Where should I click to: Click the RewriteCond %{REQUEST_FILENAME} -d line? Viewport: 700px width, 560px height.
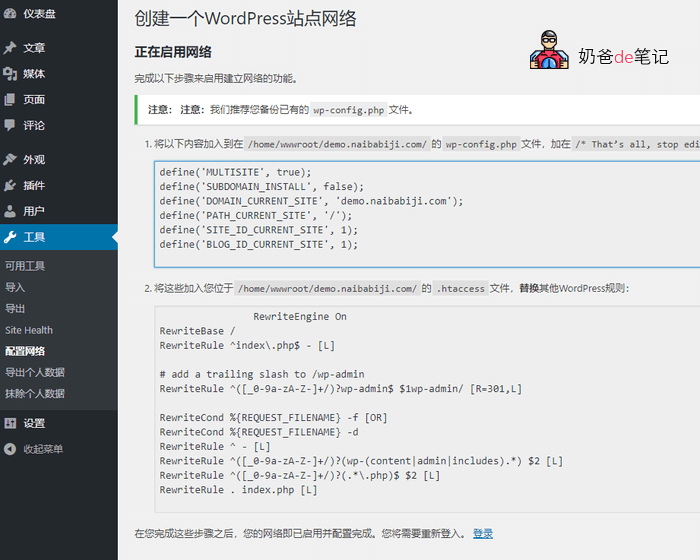[x=259, y=432]
